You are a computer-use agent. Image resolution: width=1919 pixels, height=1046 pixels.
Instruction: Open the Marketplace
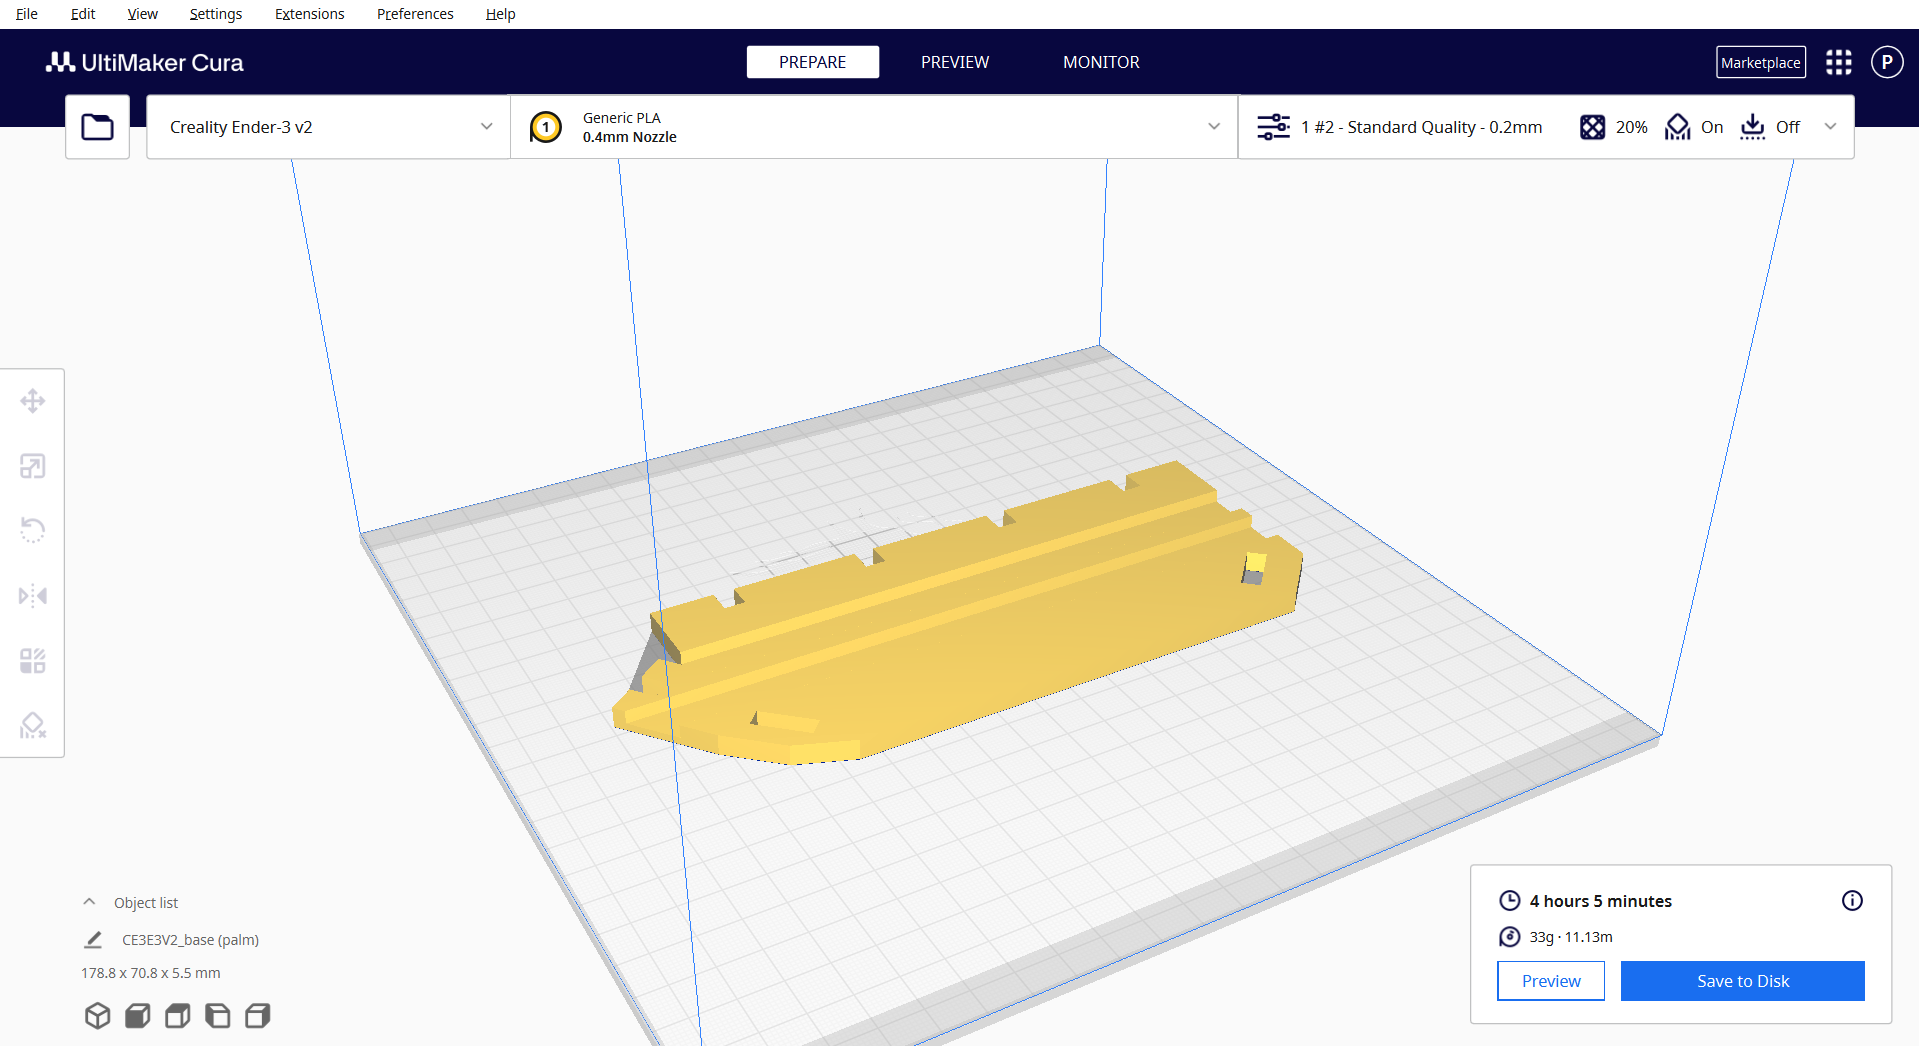point(1760,62)
